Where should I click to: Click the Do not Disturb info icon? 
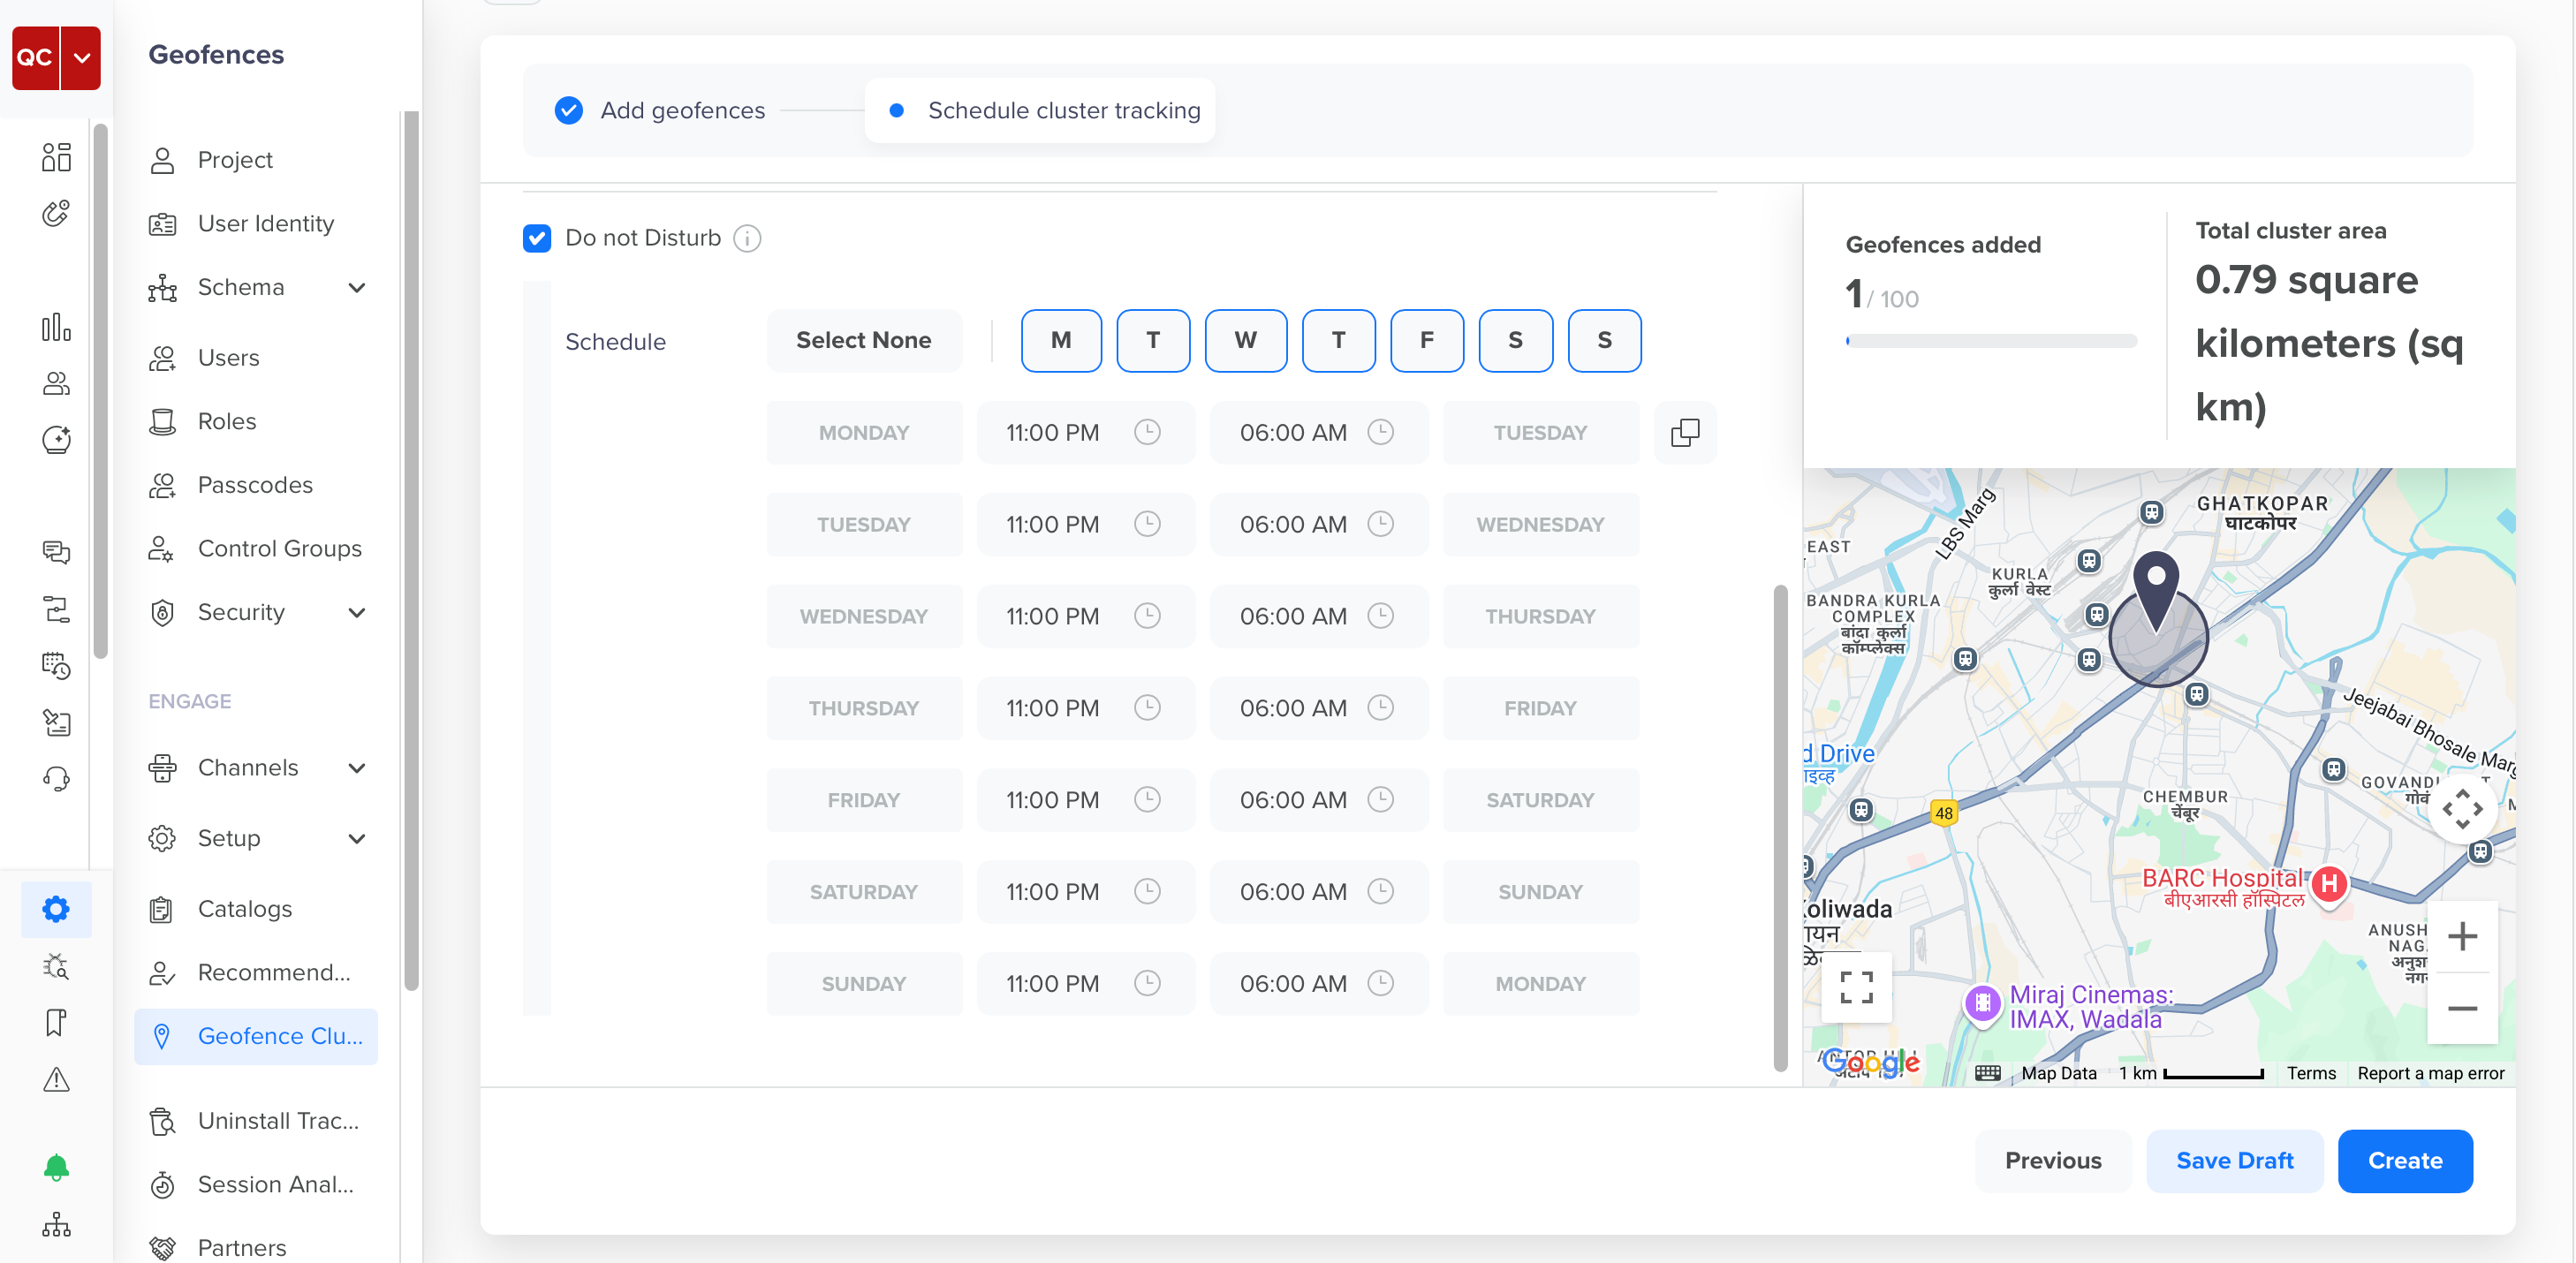click(x=747, y=238)
